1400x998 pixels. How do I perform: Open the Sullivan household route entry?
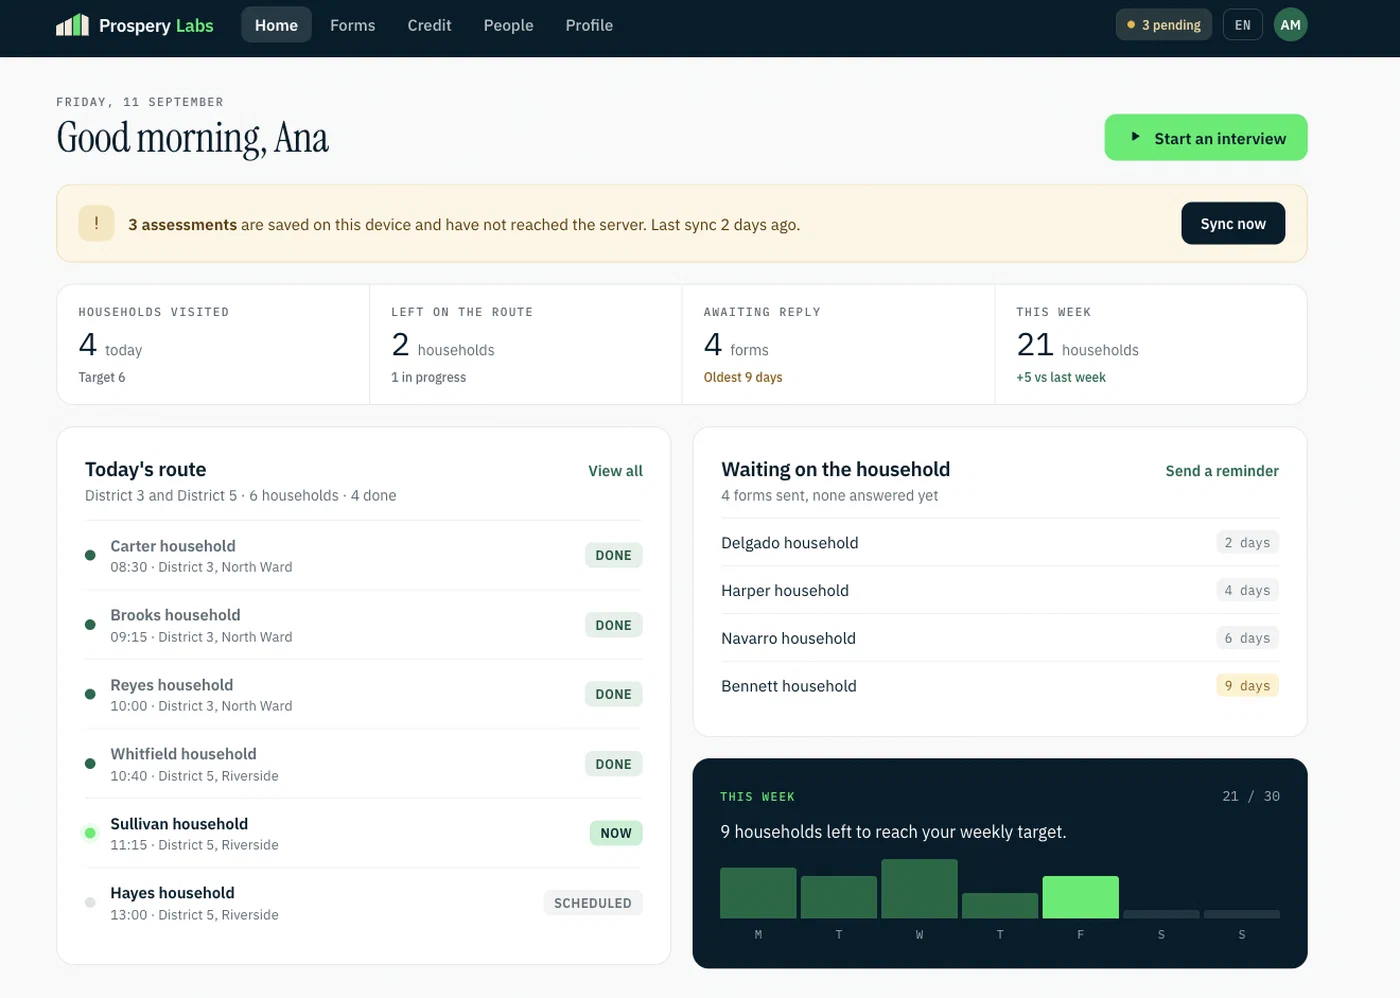click(364, 833)
